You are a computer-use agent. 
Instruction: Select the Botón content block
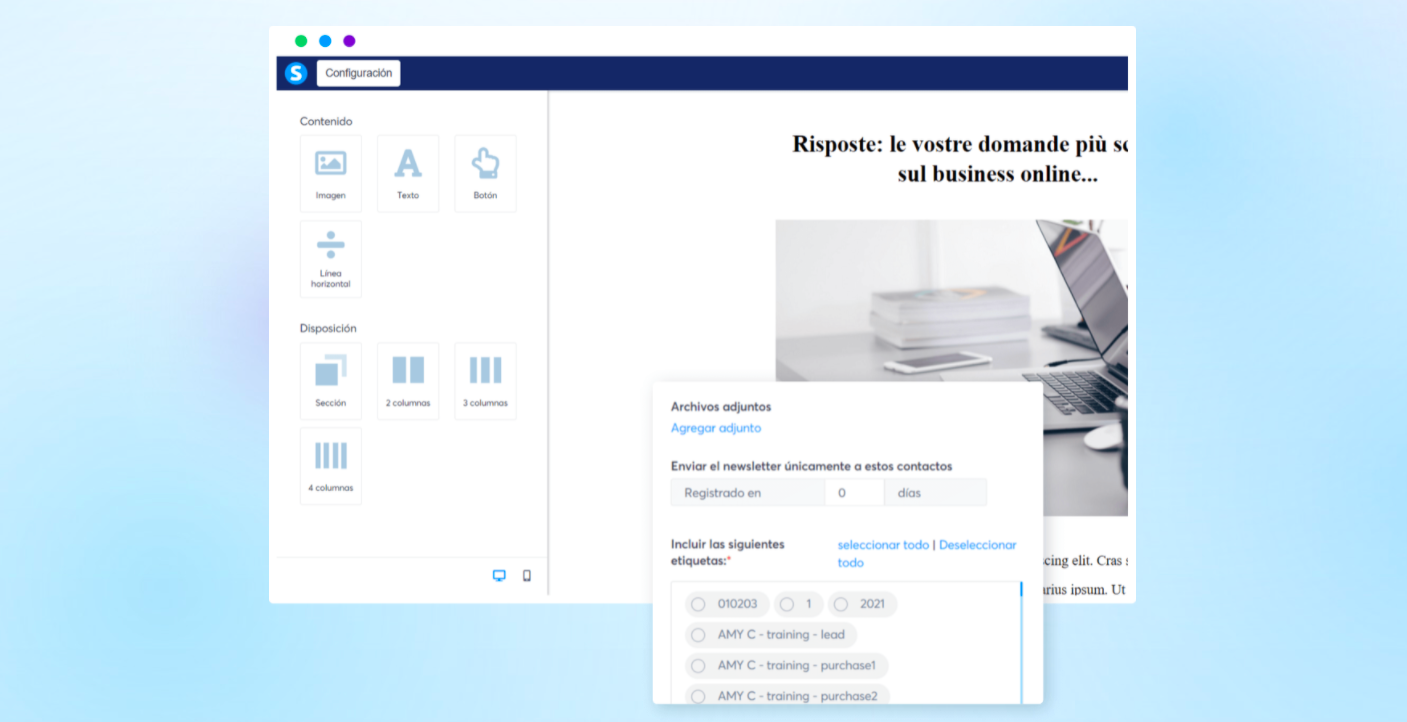[x=485, y=173]
